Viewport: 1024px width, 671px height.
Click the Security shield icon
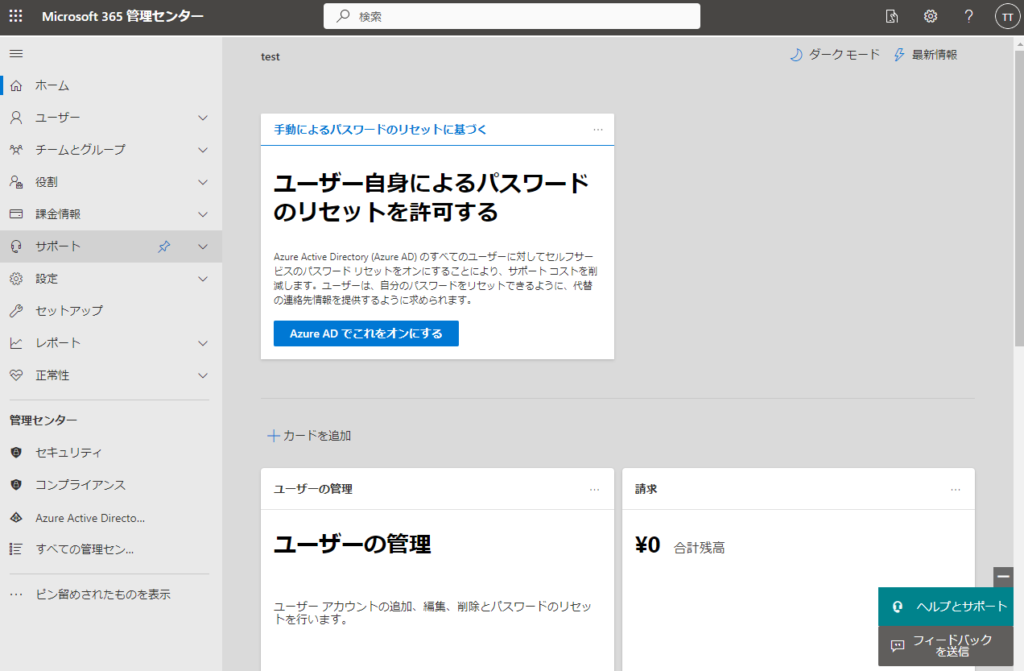click(x=16, y=452)
